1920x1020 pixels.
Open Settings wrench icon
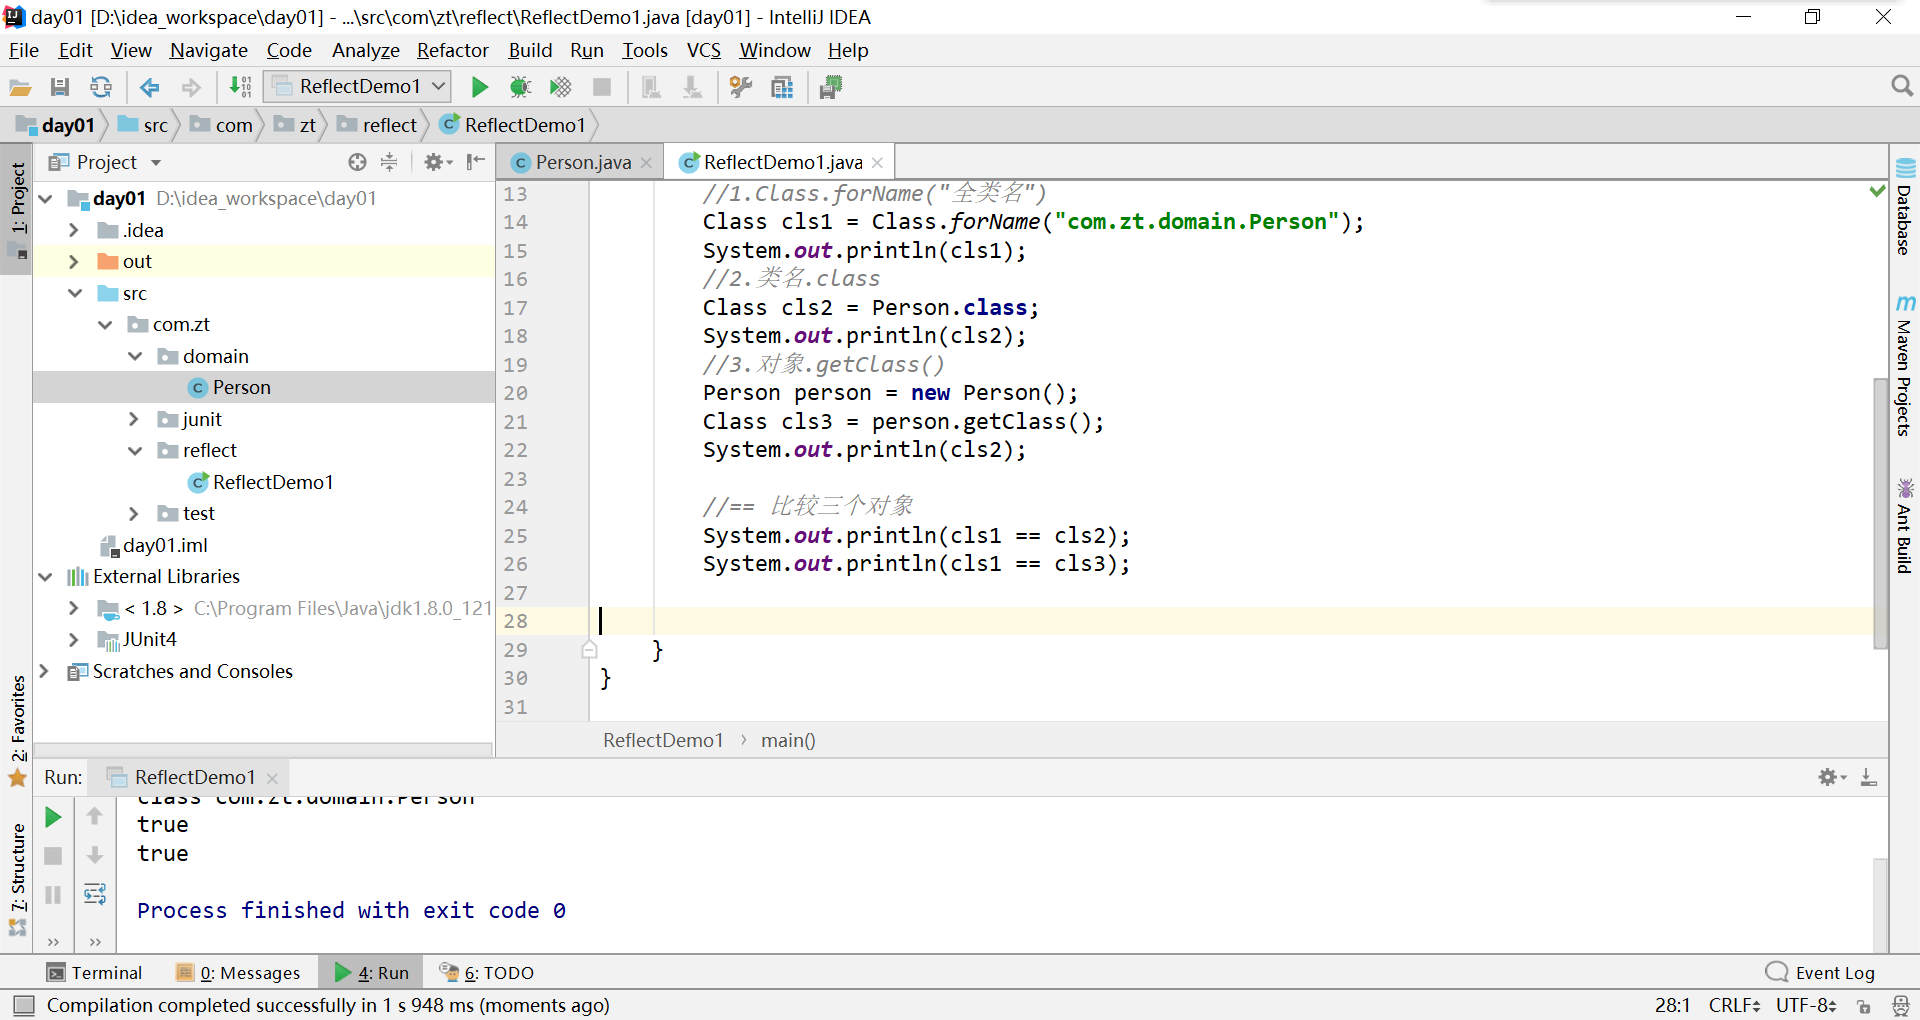tap(741, 87)
